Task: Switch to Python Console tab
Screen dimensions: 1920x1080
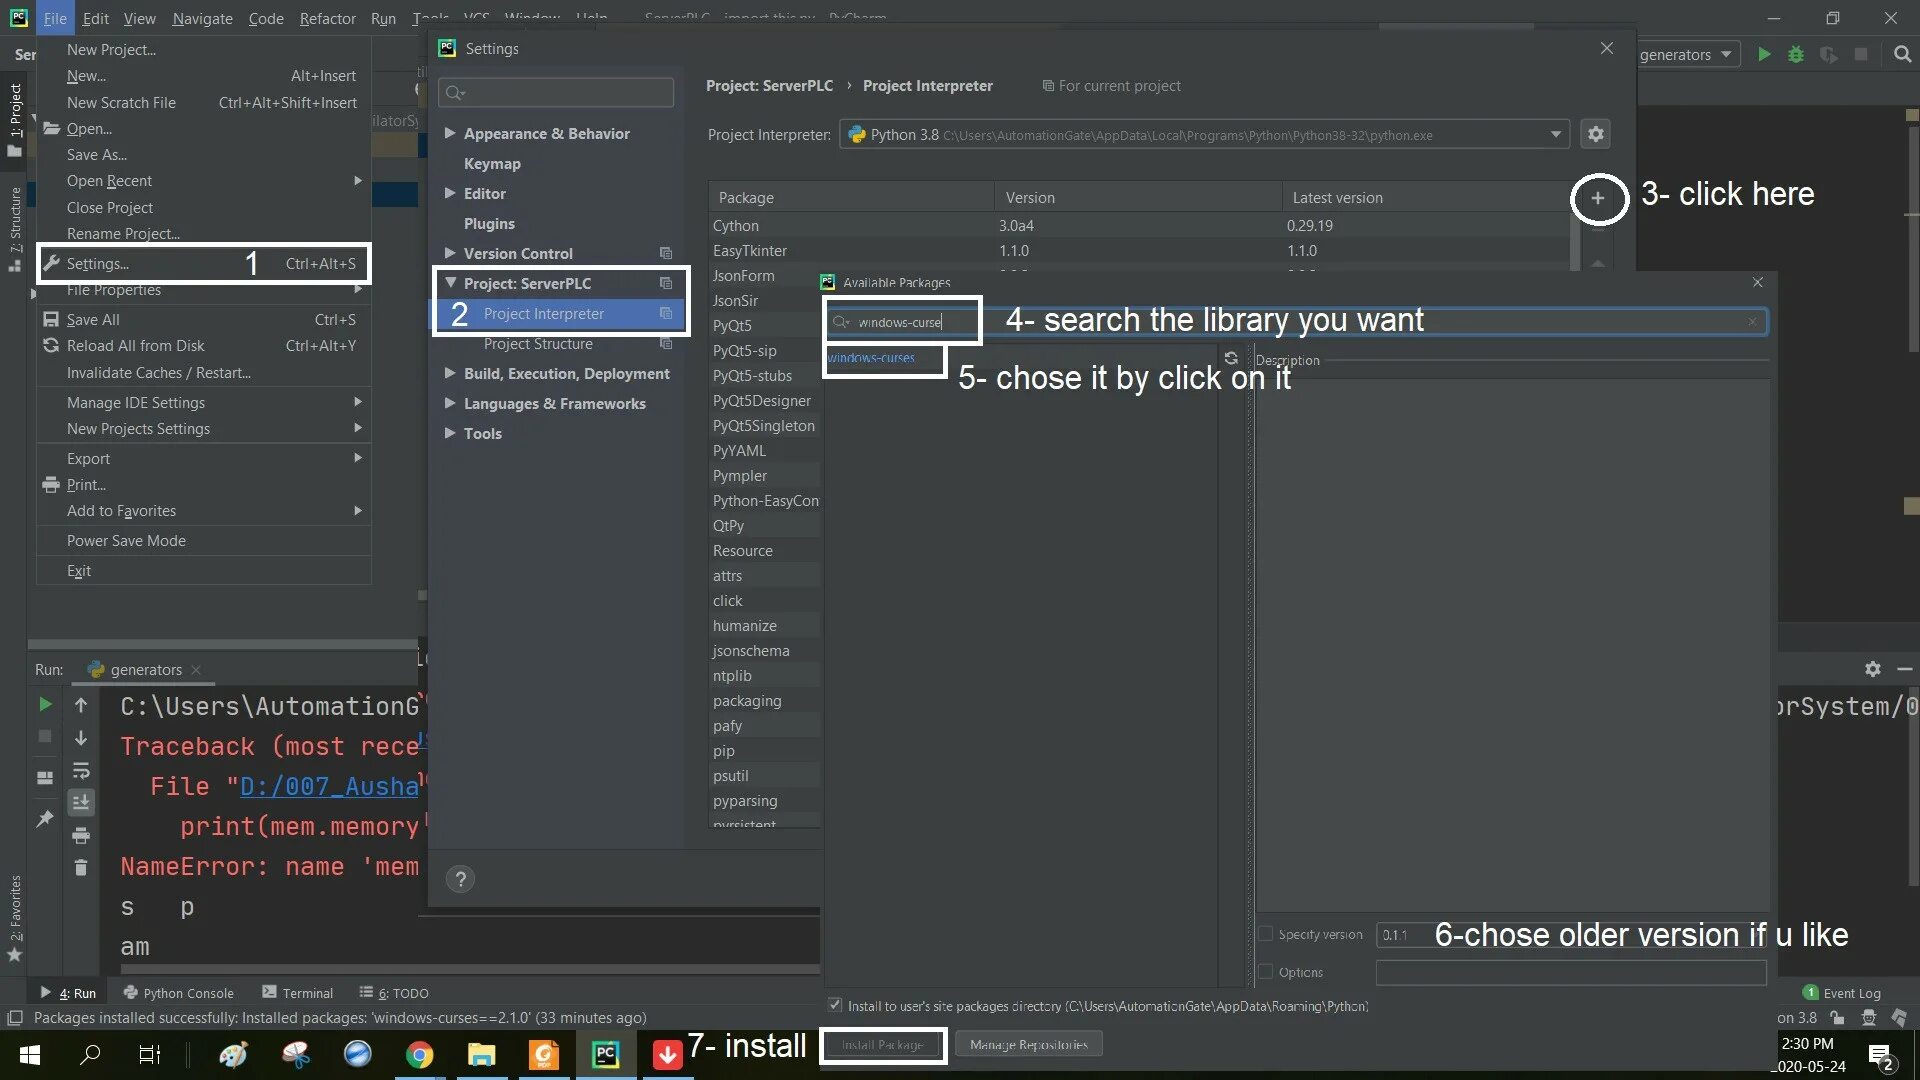Action: coord(179,993)
